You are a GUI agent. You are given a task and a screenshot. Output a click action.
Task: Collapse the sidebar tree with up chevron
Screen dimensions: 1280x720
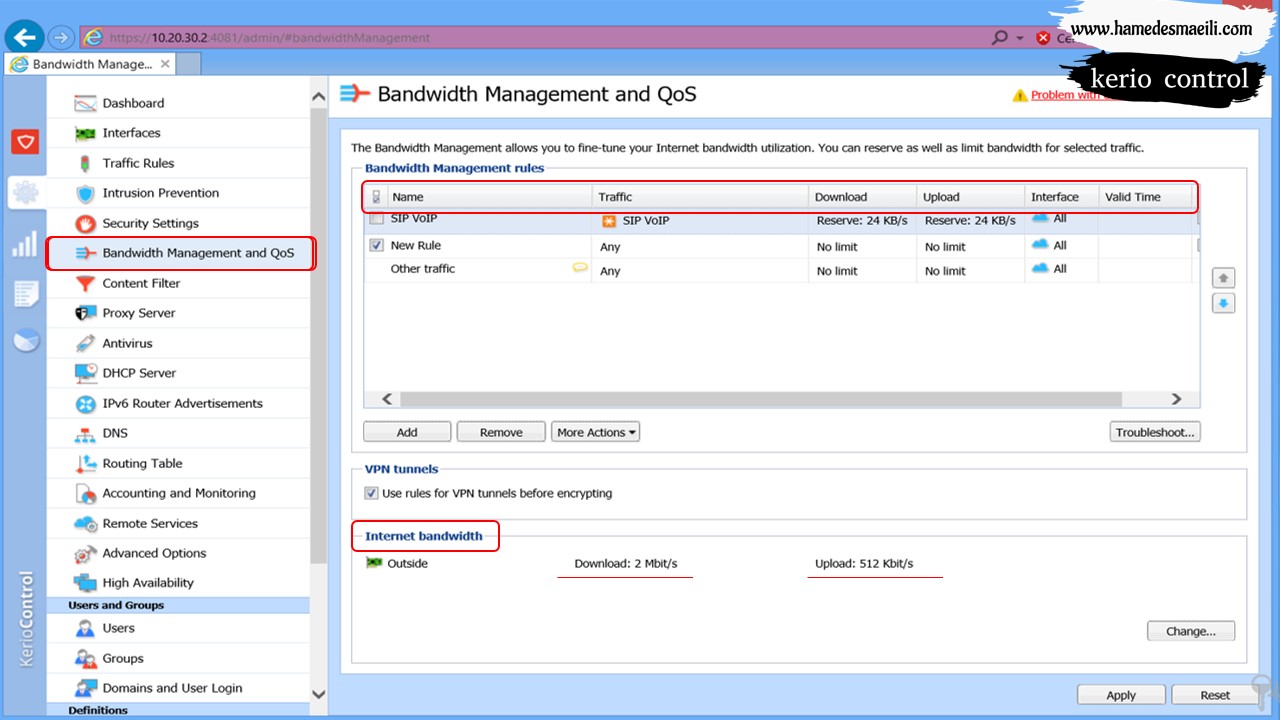pyautogui.click(x=319, y=97)
